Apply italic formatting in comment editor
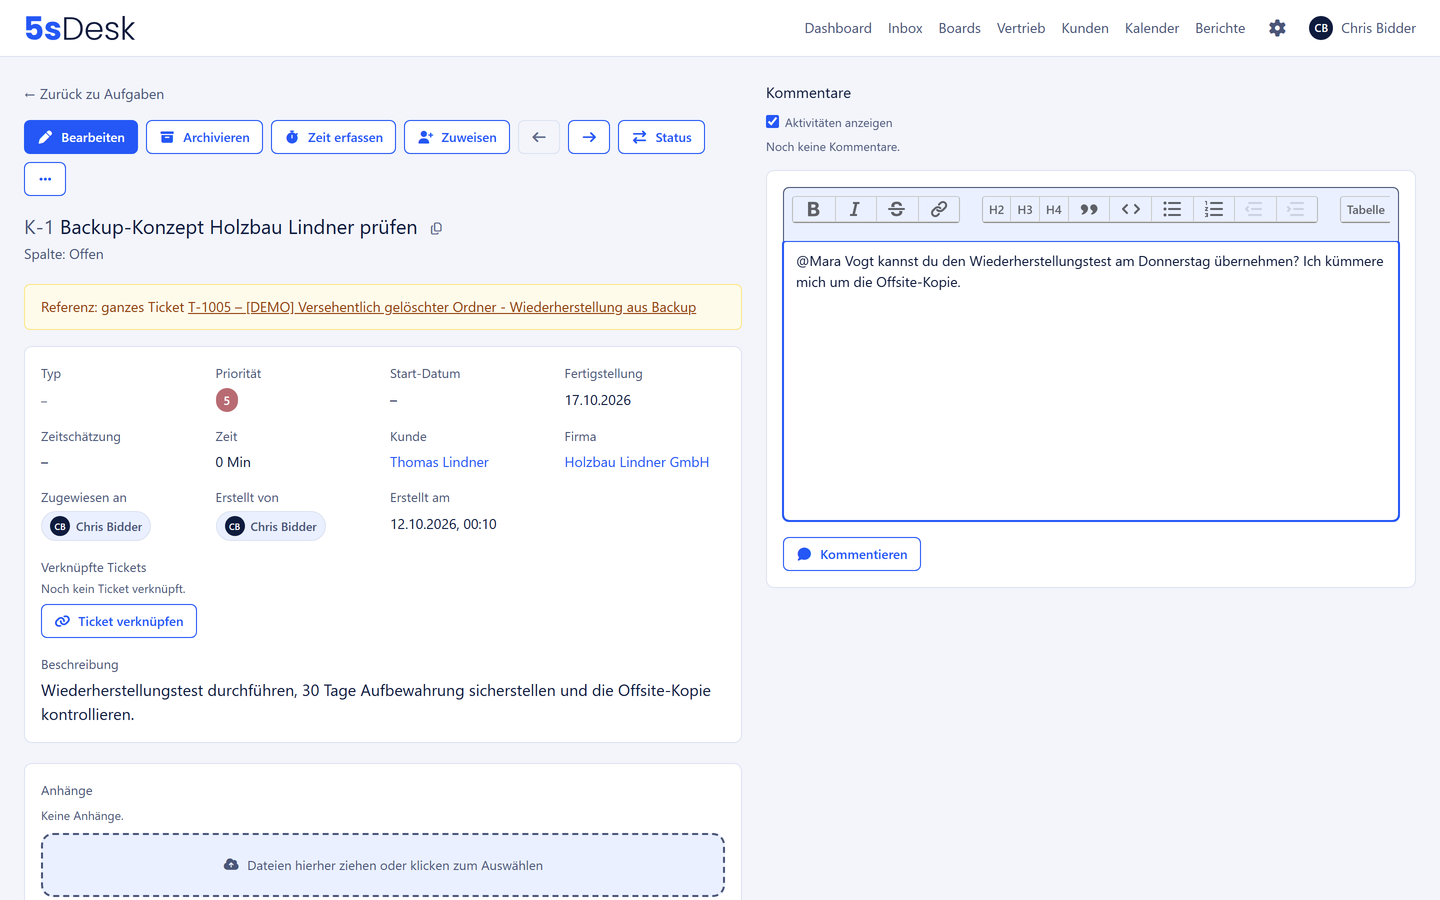Viewport: 1440px width, 900px height. pos(855,209)
